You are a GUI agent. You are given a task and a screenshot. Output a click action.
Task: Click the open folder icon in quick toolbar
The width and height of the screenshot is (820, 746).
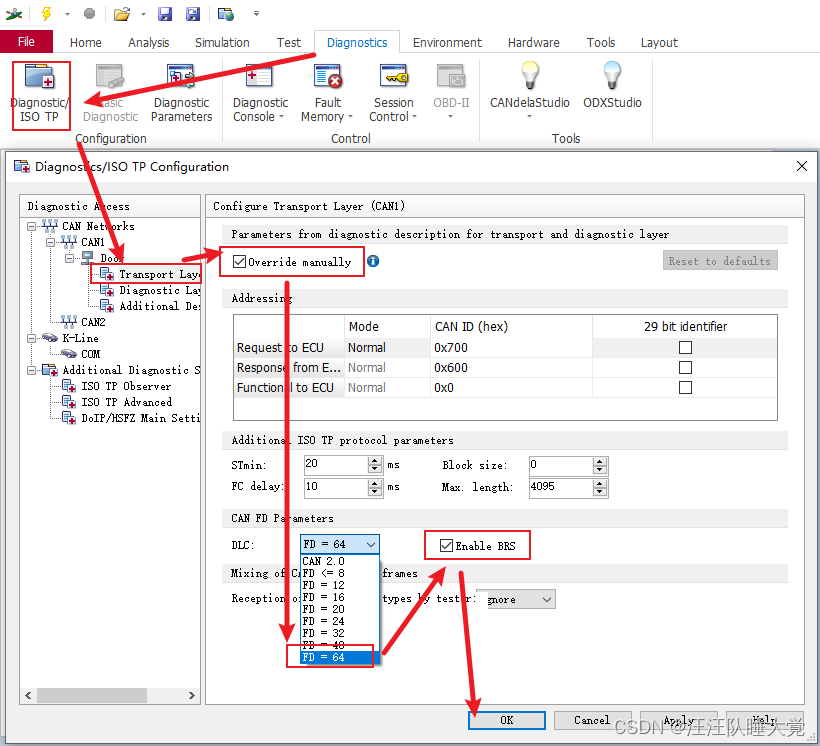[121, 14]
